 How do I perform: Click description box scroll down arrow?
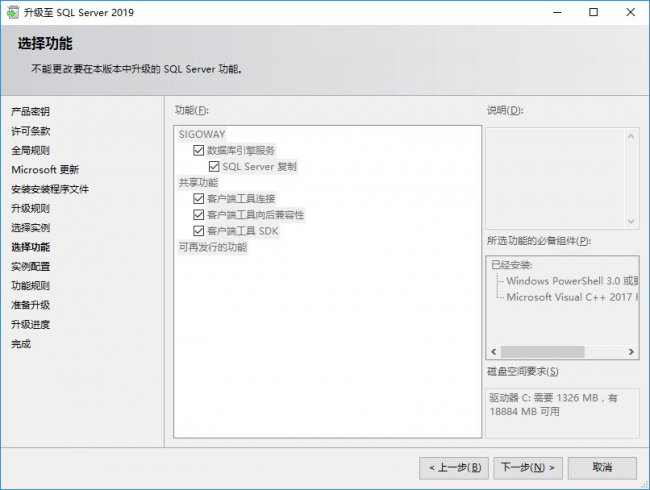pos(631,221)
